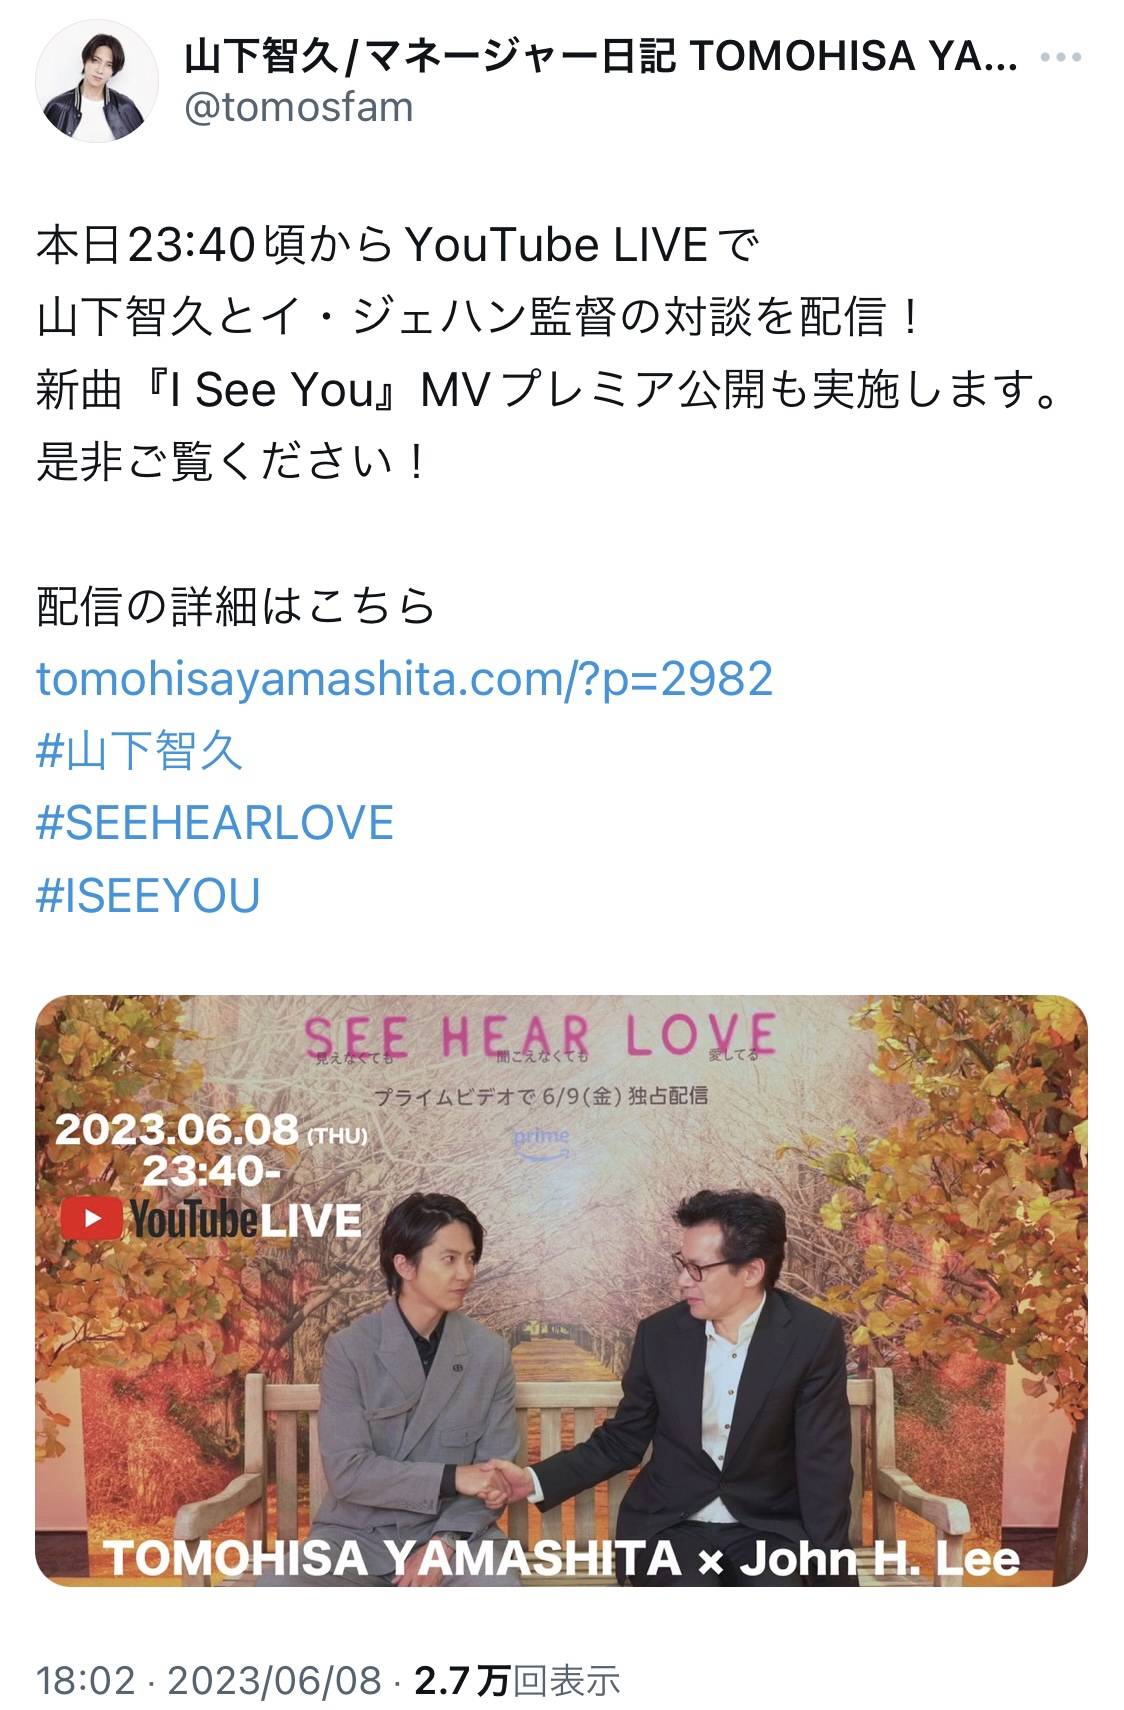Open the three-dot more options menu
This screenshot has height=1710, width=1124.
pos(1061,58)
